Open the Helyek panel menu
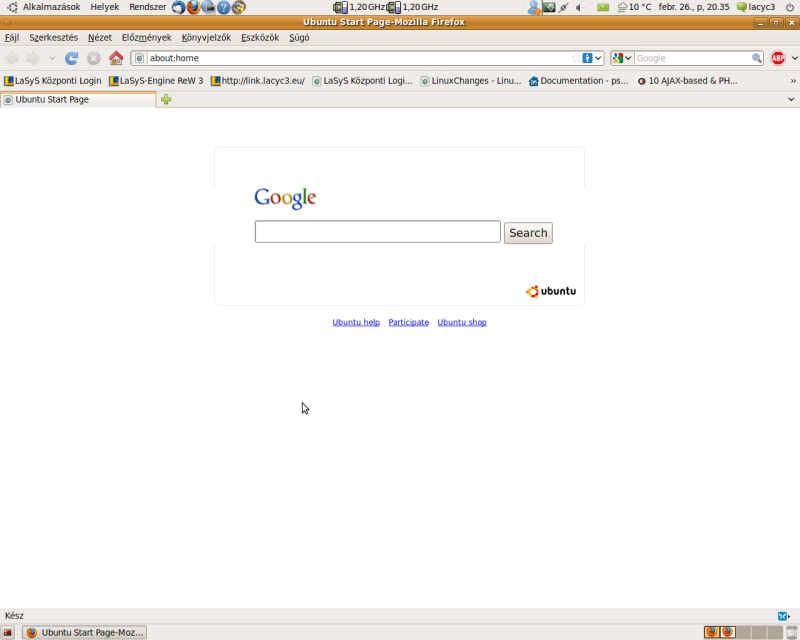 [105, 7]
